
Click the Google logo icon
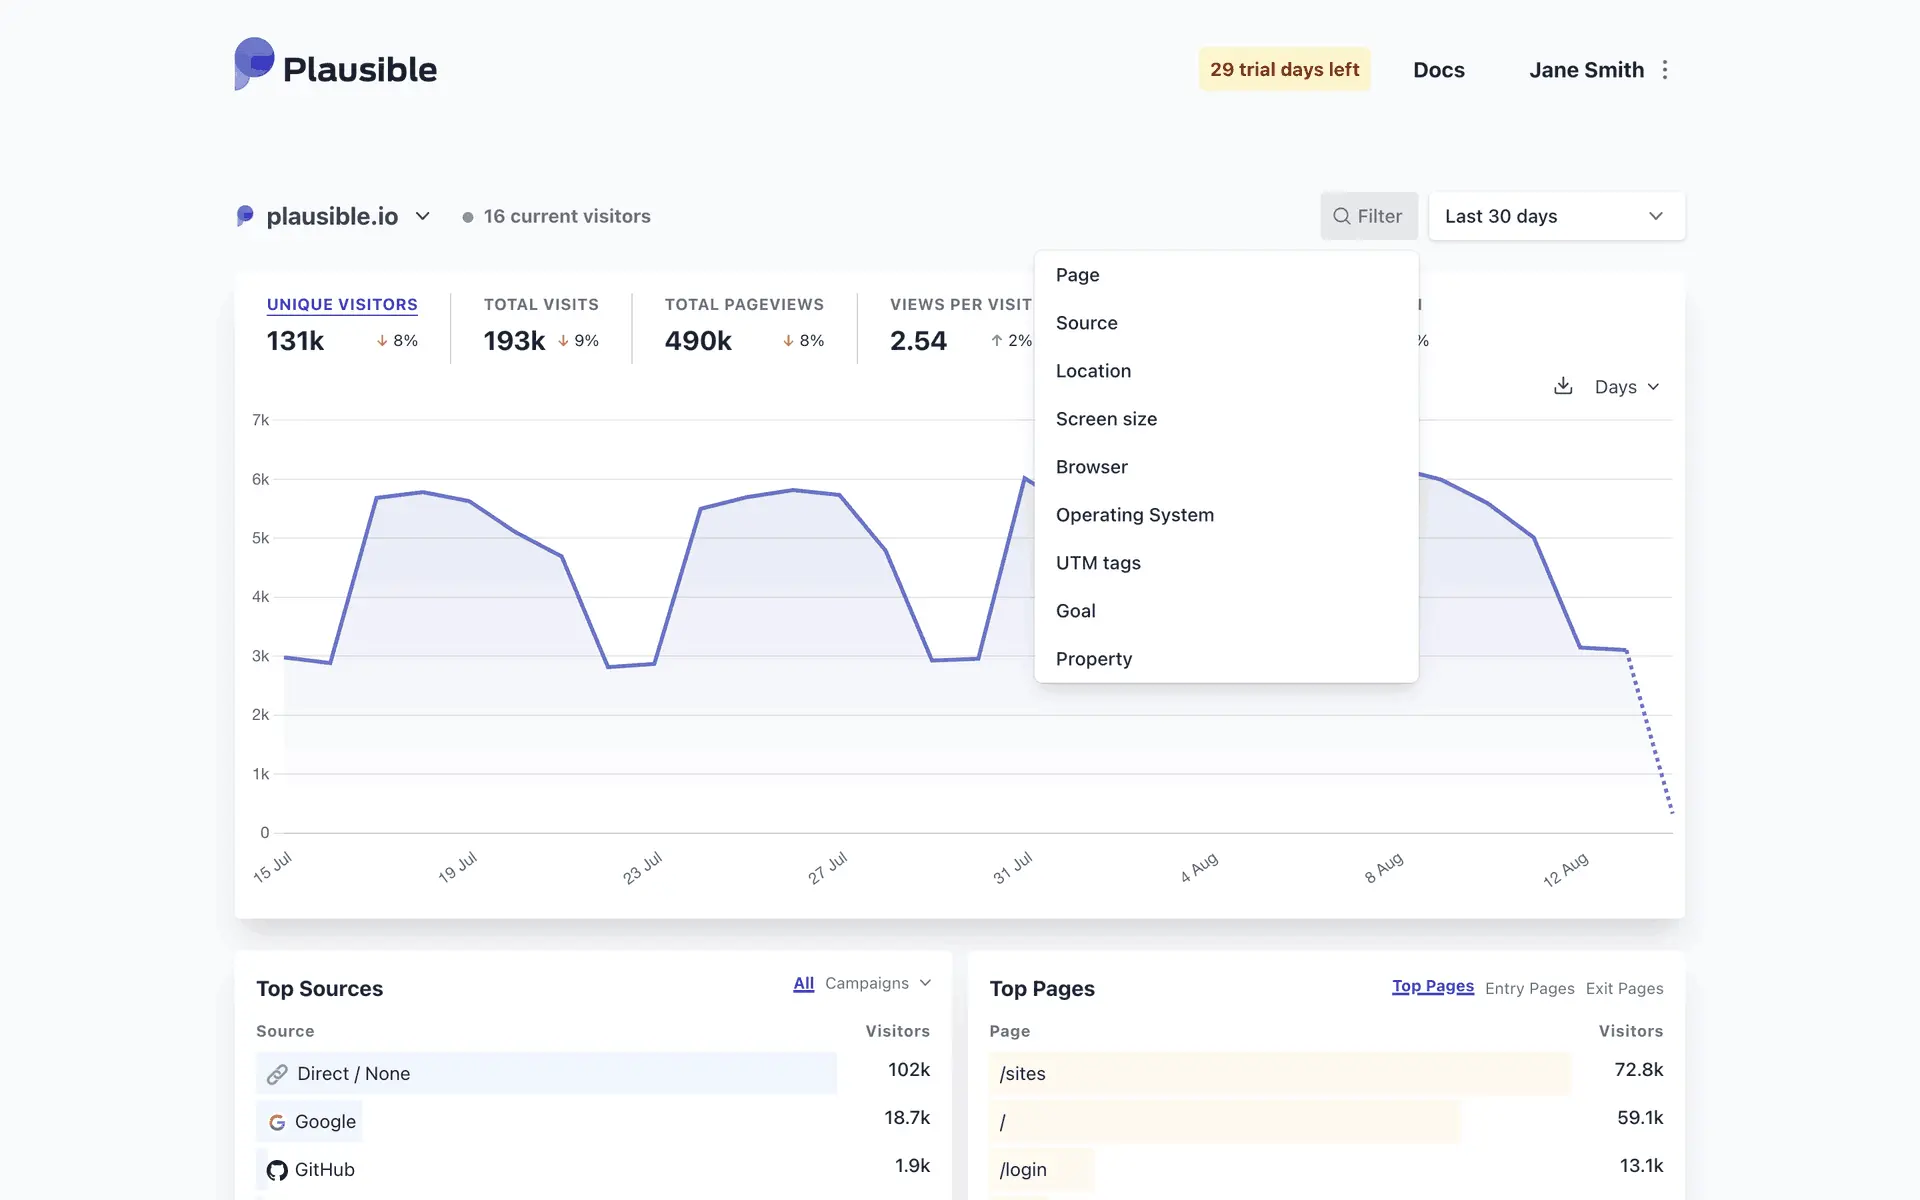coord(277,1122)
